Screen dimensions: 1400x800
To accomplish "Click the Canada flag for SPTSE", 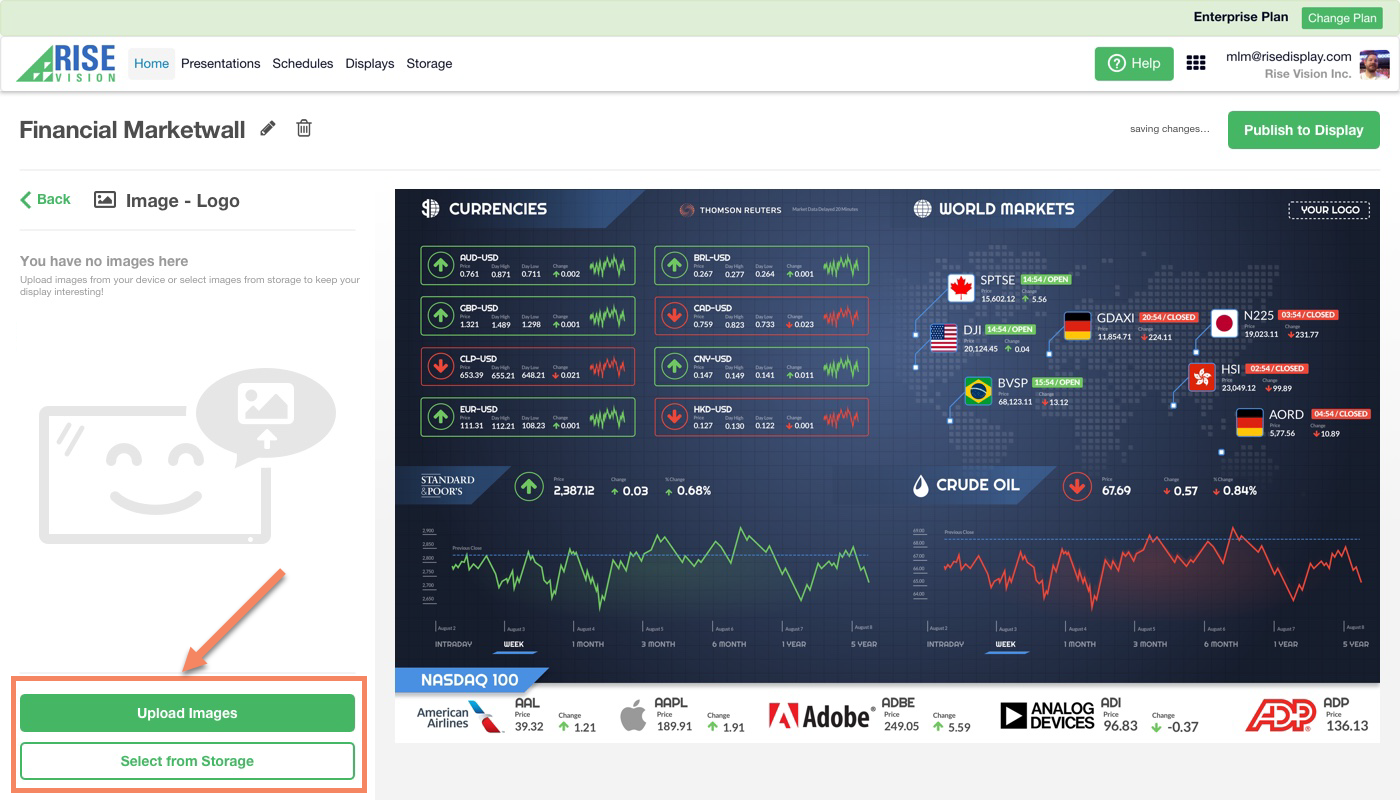I will (x=961, y=288).
